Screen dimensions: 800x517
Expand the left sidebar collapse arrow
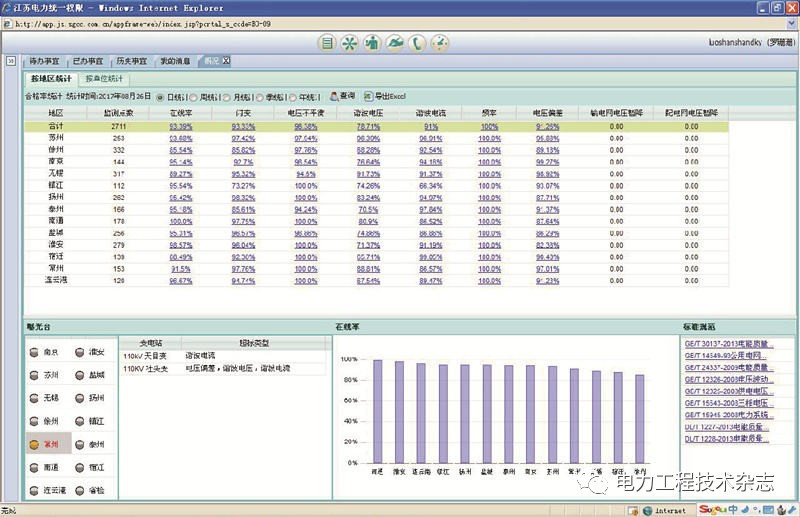click(12, 61)
